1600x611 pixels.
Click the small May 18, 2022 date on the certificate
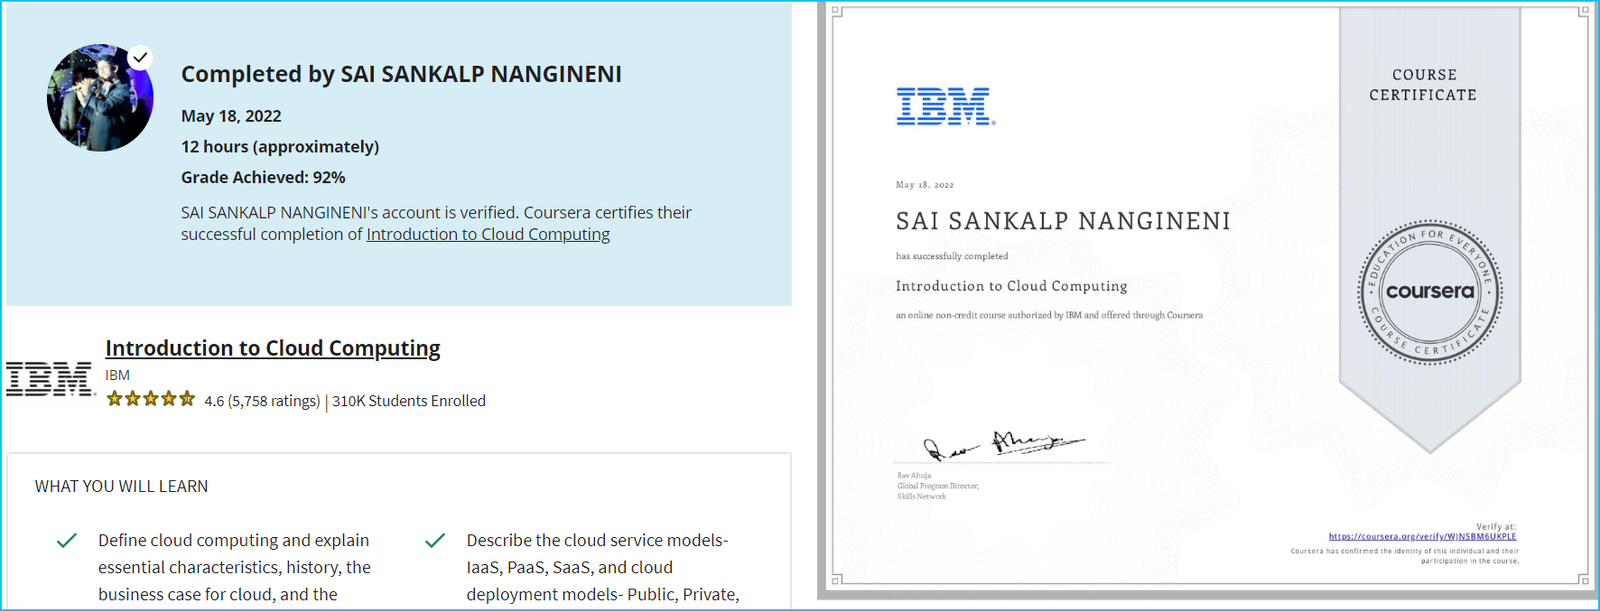(925, 185)
